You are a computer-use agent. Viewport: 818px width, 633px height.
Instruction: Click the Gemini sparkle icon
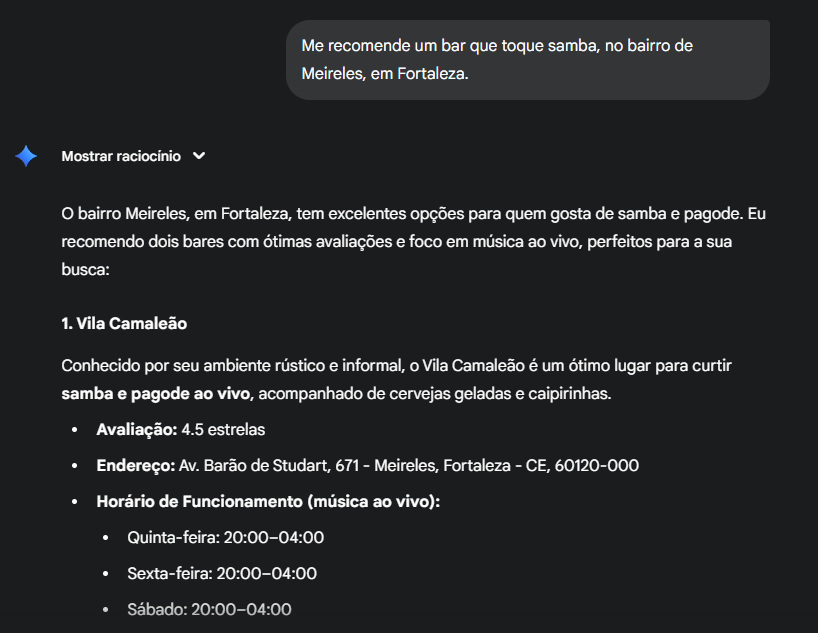tap(26, 156)
